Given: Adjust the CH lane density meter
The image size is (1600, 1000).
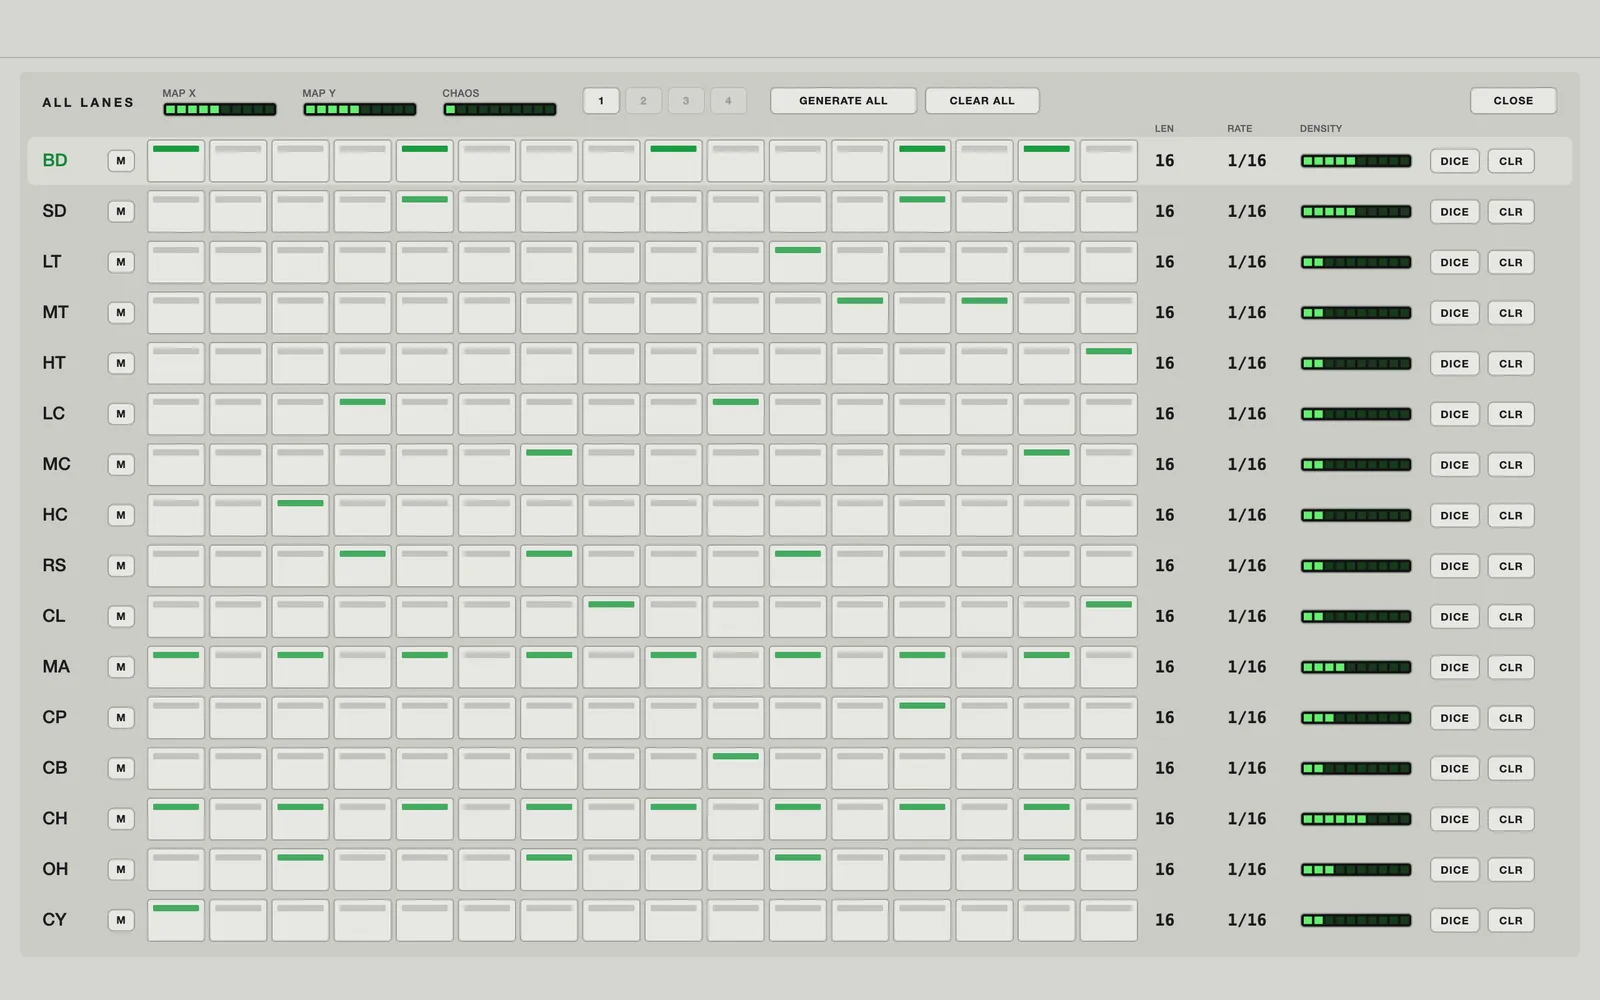Looking at the screenshot, I should pyautogui.click(x=1356, y=819).
